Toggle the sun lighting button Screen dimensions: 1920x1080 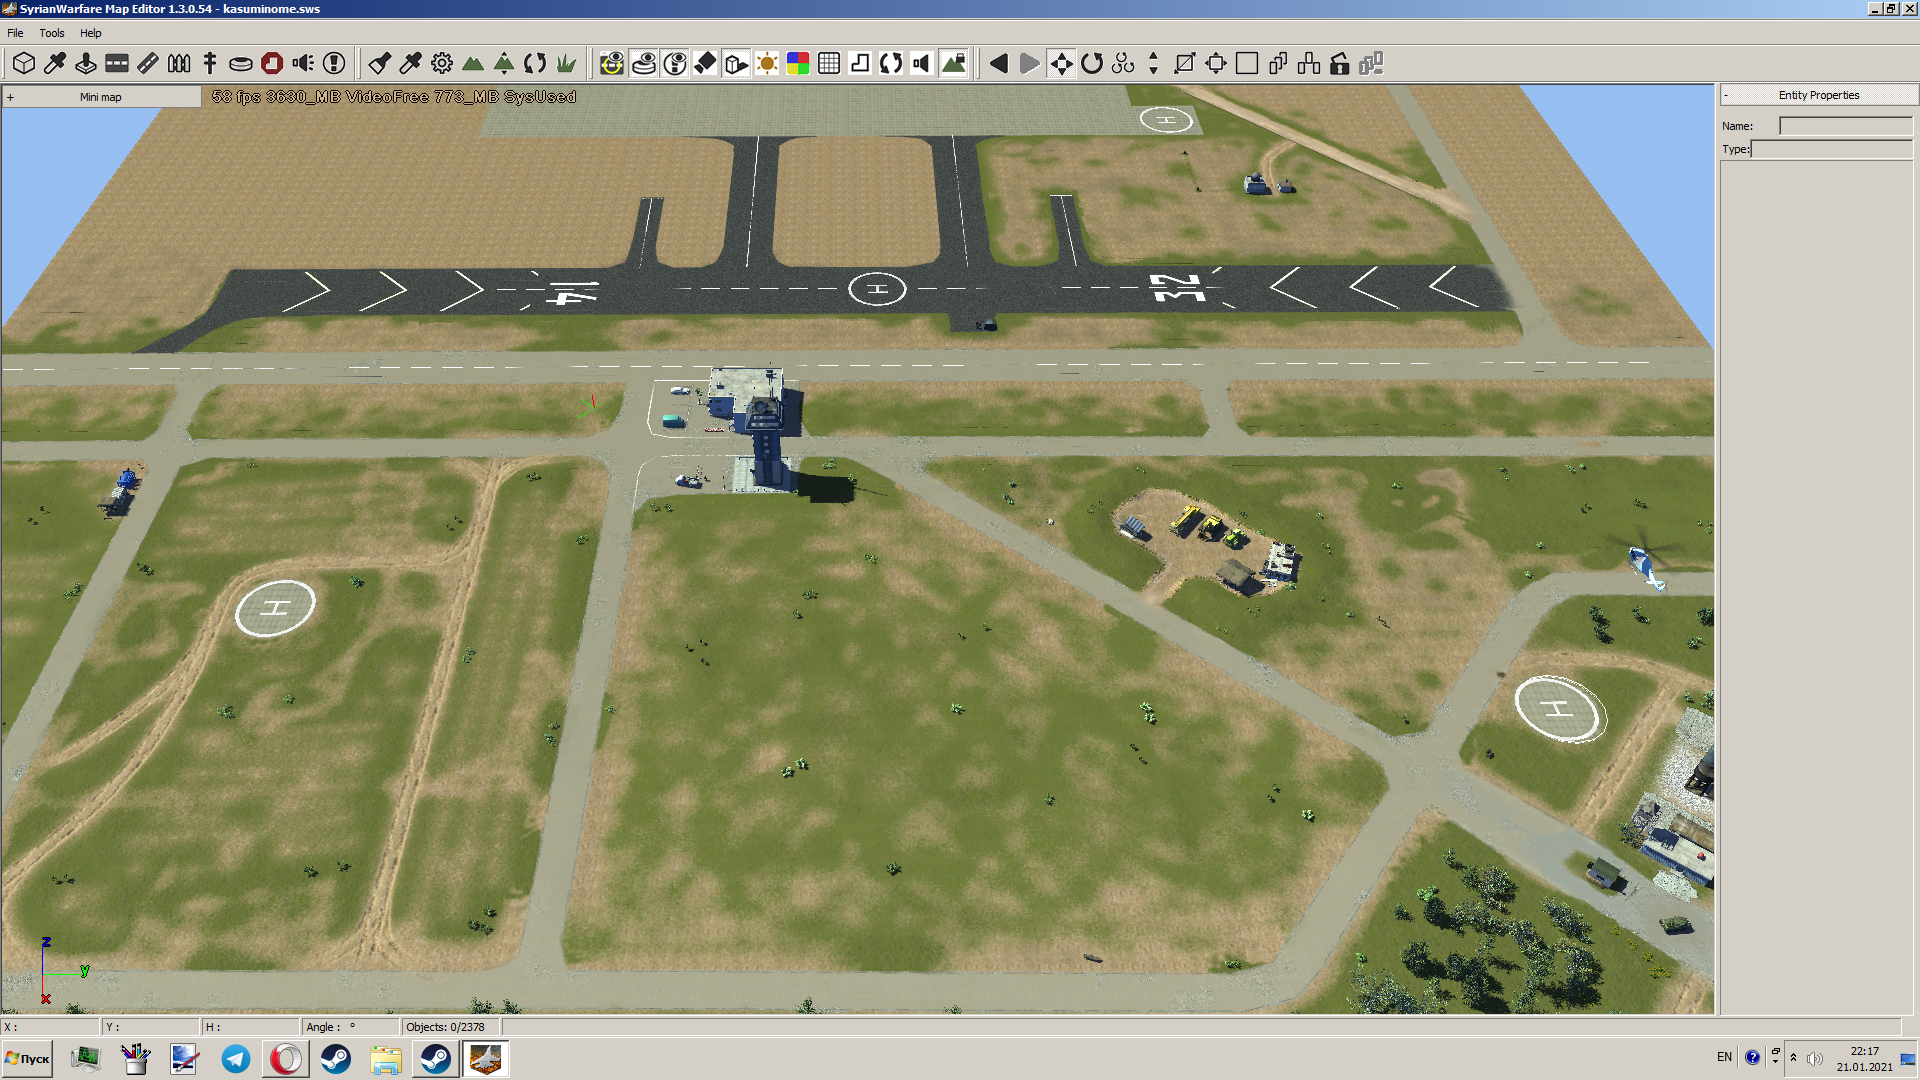(767, 64)
